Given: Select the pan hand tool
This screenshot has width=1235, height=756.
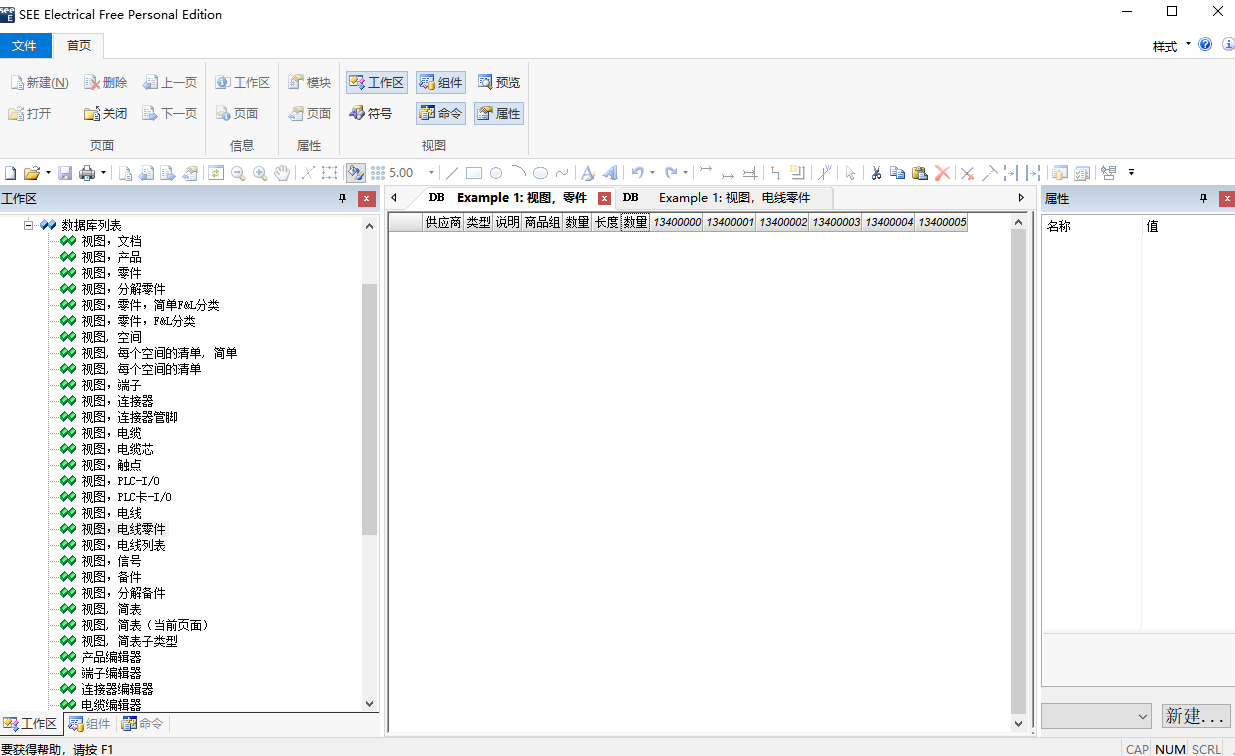Looking at the screenshot, I should point(282,173).
